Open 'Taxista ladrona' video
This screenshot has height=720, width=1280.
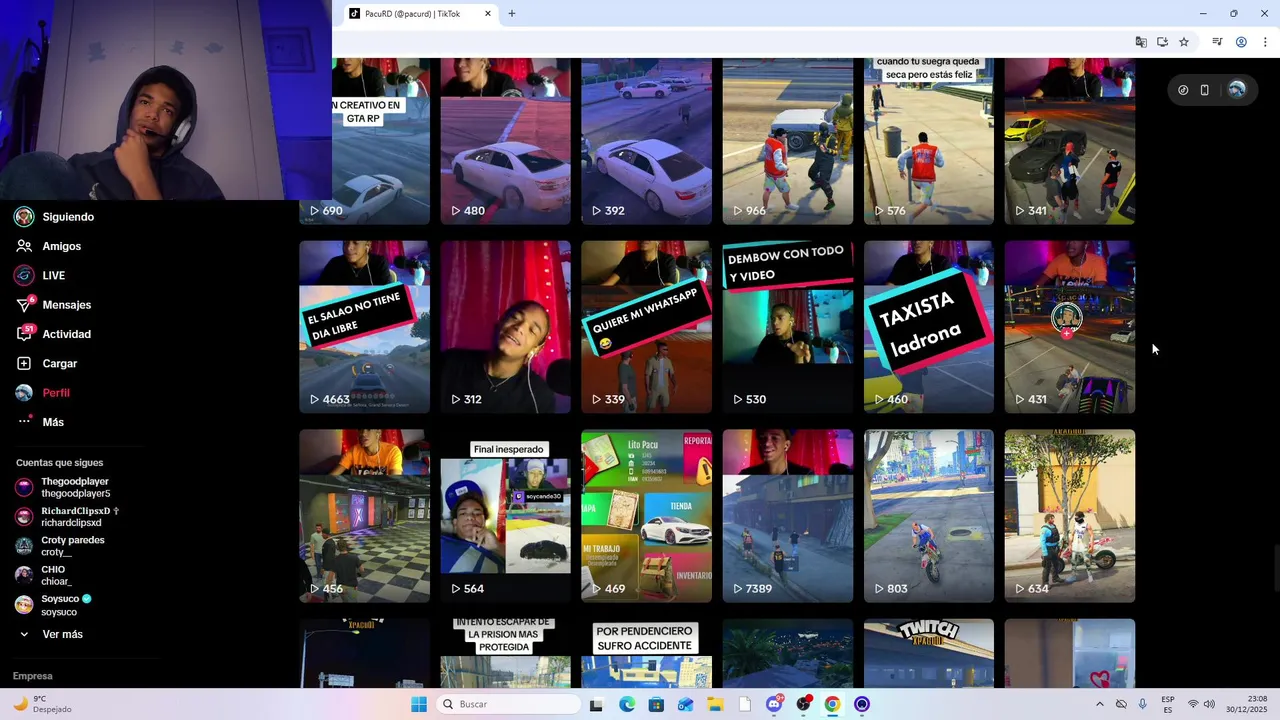(x=929, y=327)
